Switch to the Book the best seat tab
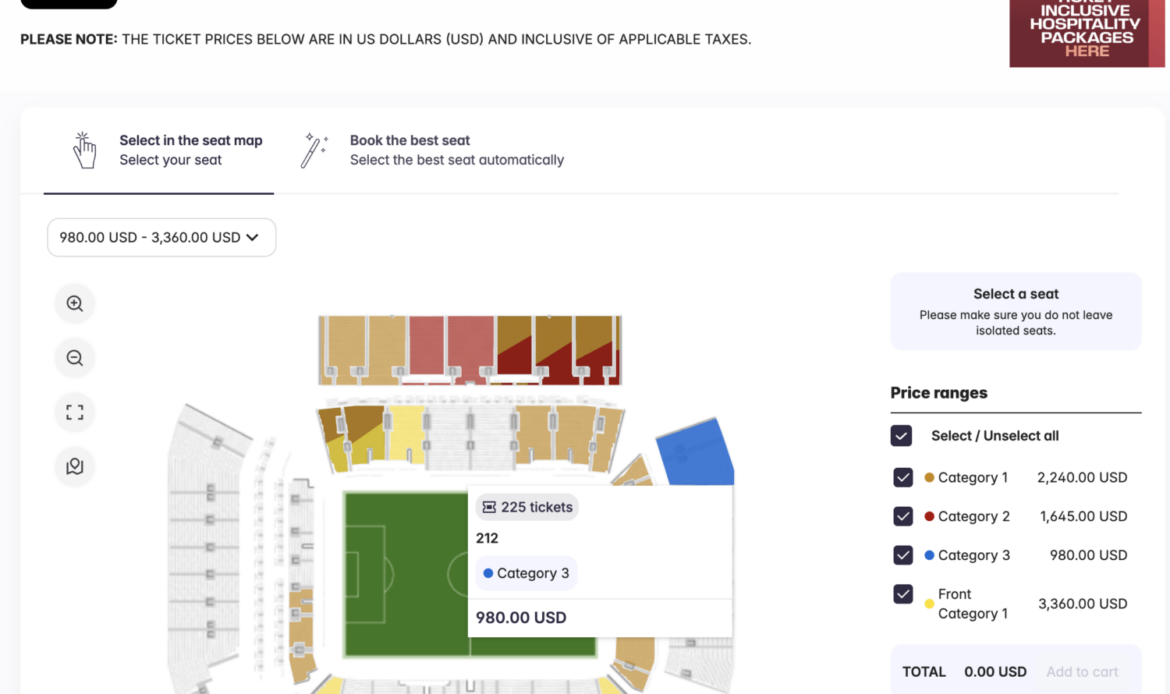 [x=456, y=150]
